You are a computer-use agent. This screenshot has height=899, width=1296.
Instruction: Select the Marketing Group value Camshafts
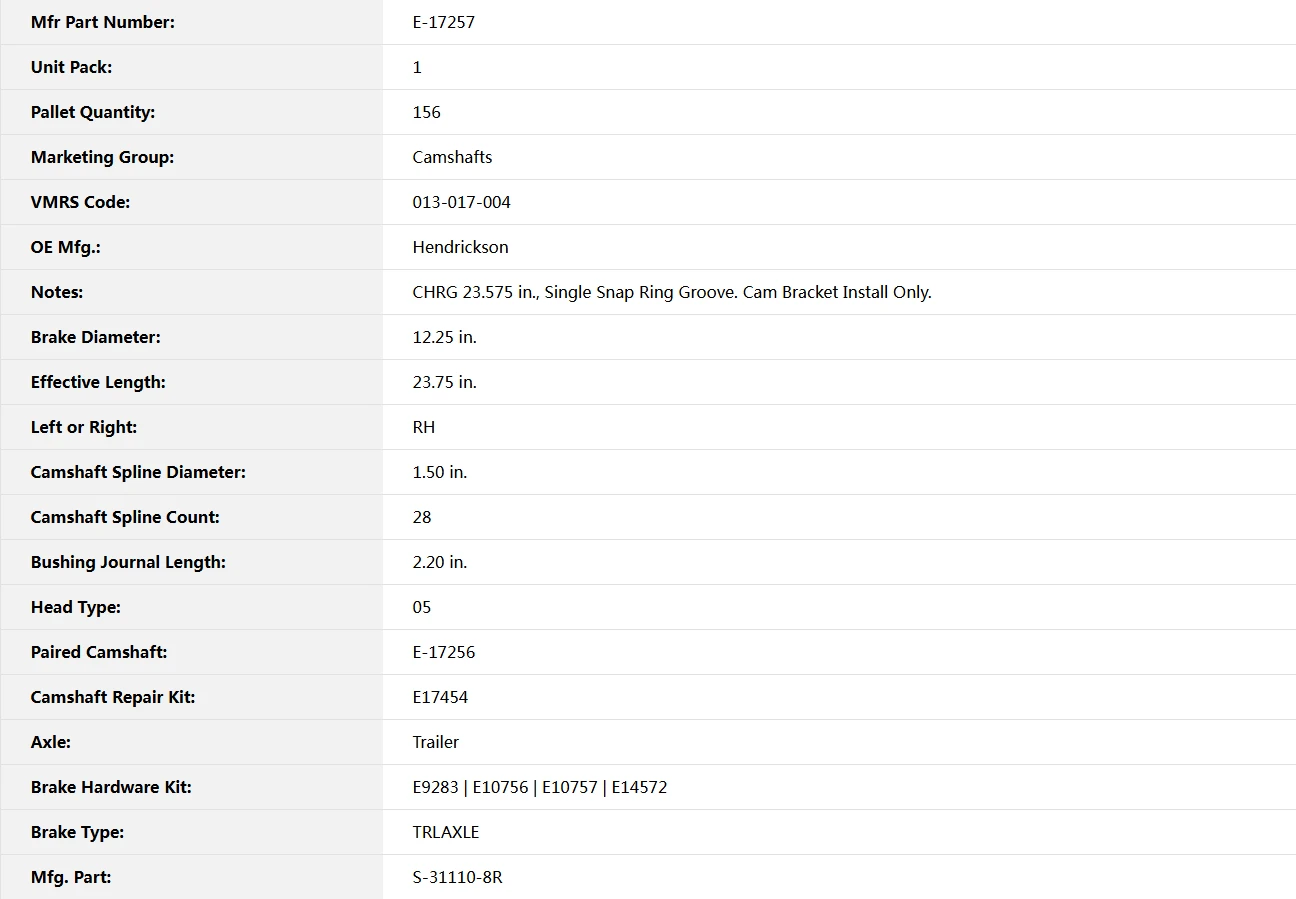click(x=452, y=157)
